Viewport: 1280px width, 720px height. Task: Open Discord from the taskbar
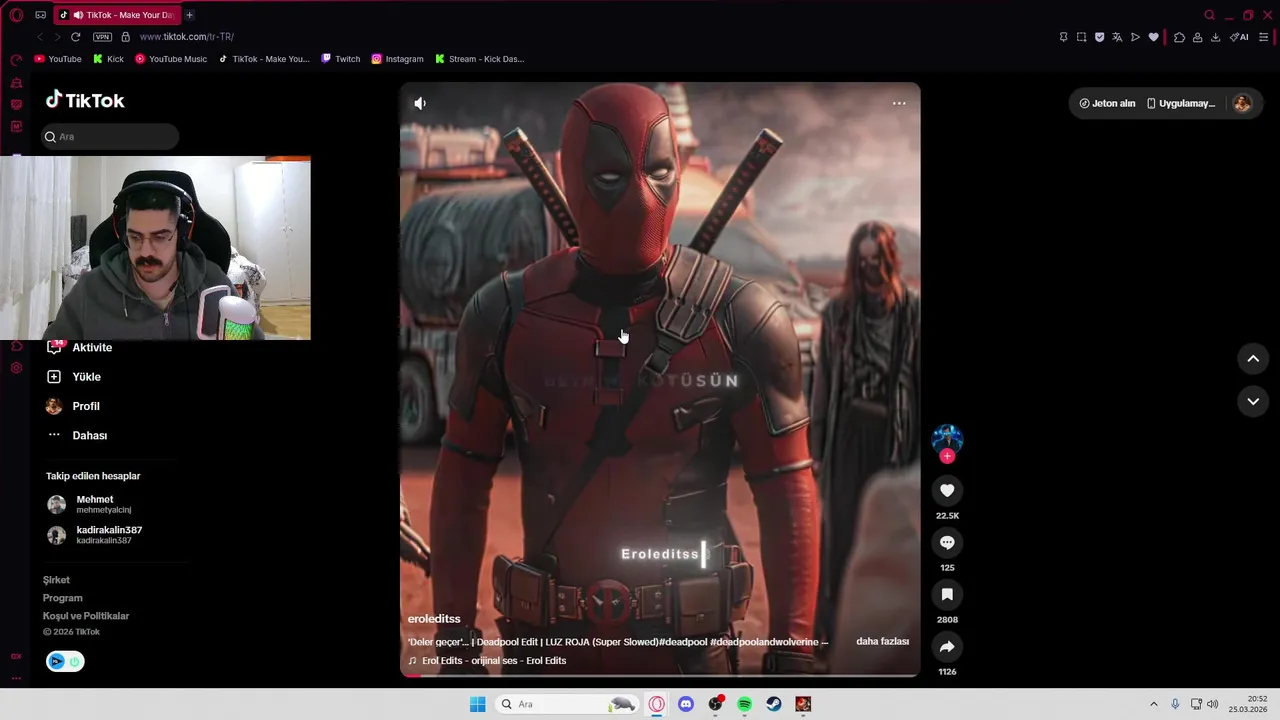pos(686,704)
